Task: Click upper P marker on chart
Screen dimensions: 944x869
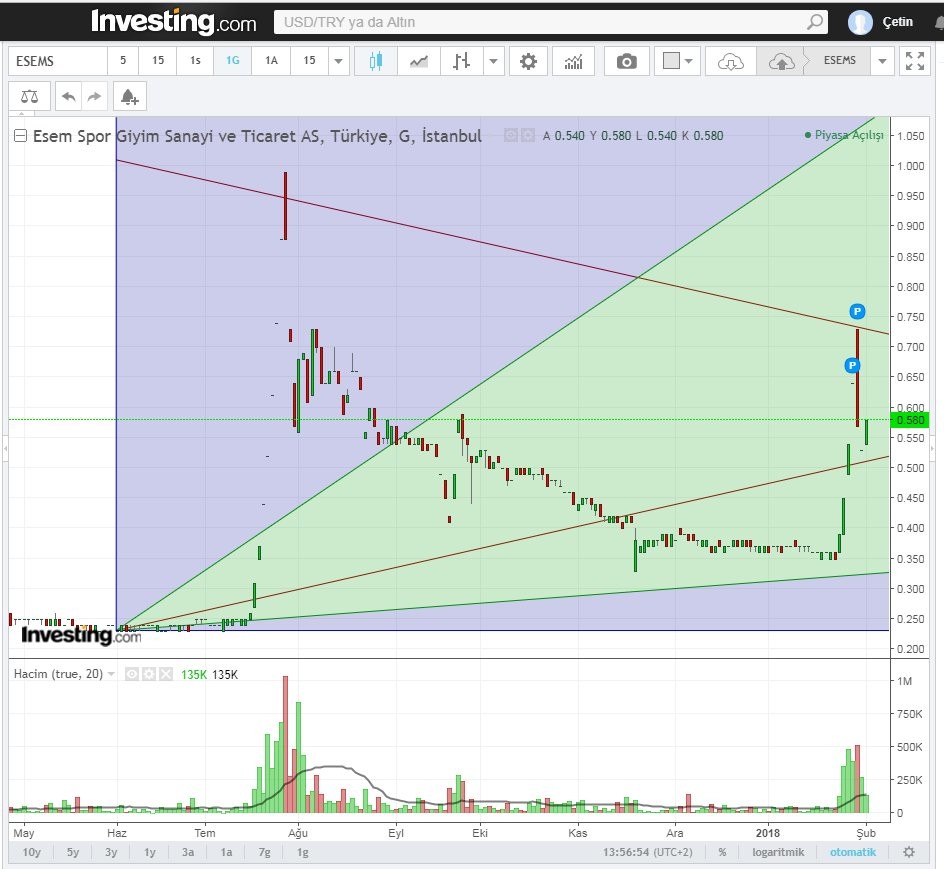Action: coord(857,311)
